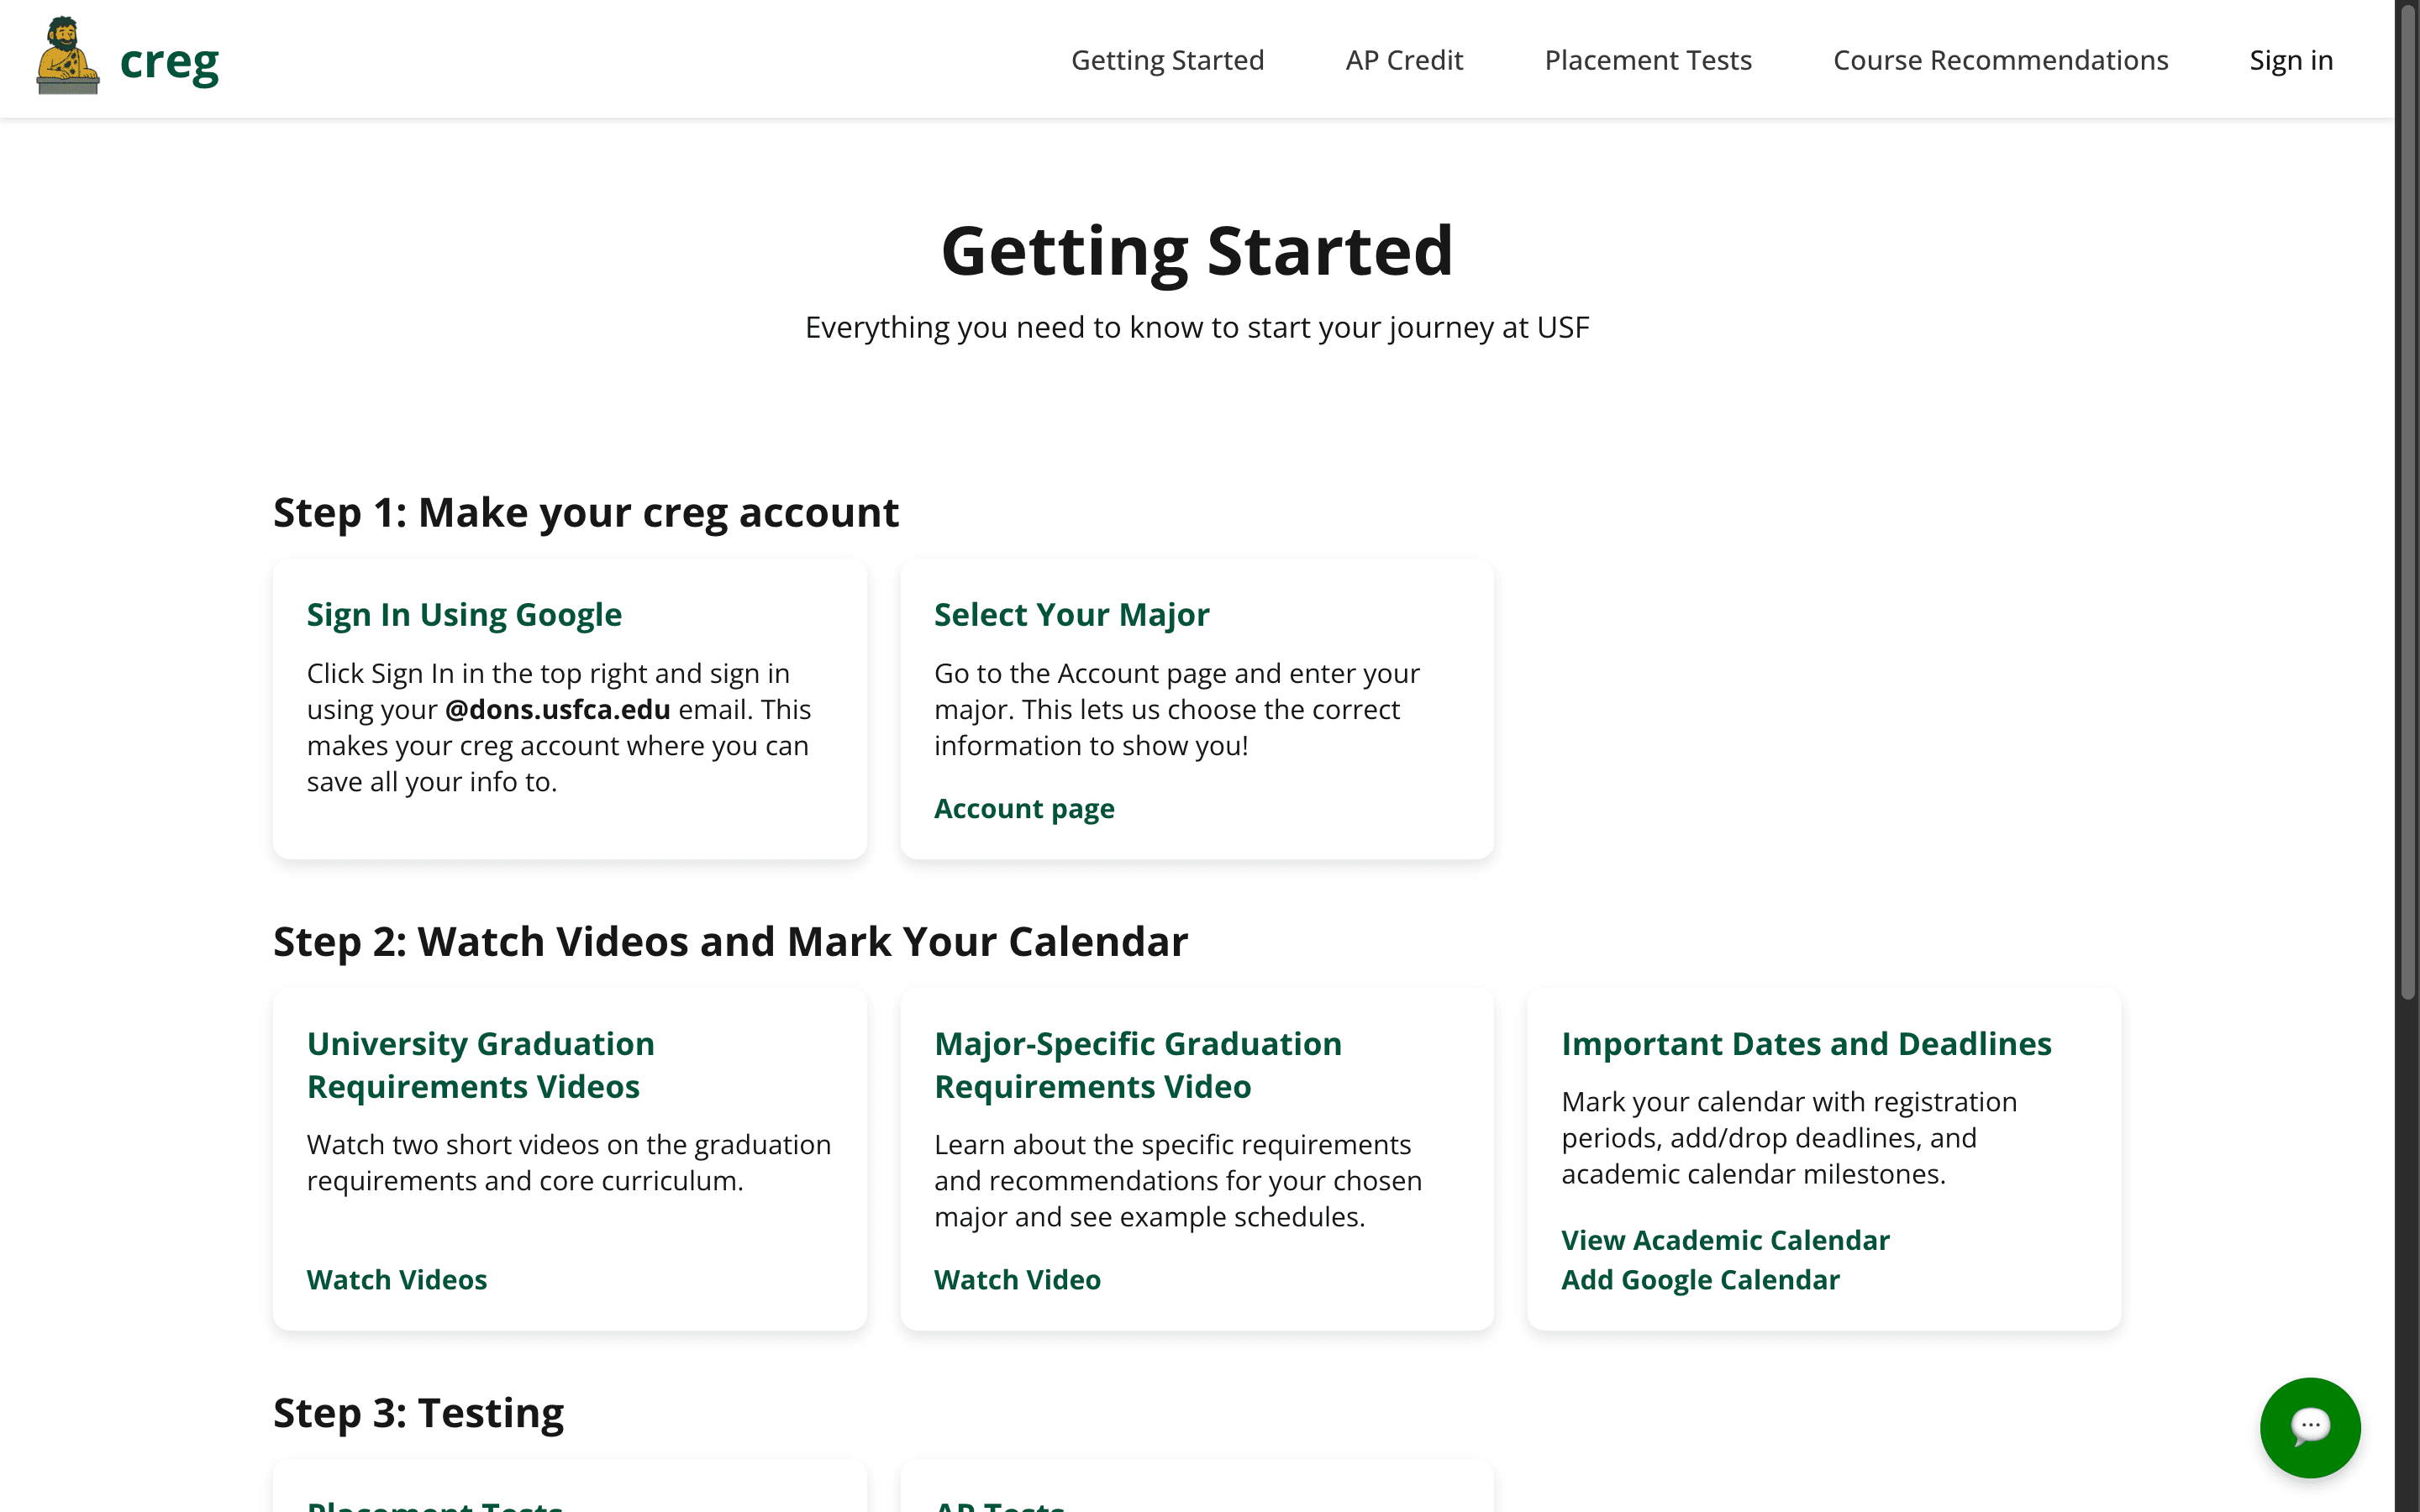
Task: Open Placement Tests in the navigation
Action: point(1648,60)
